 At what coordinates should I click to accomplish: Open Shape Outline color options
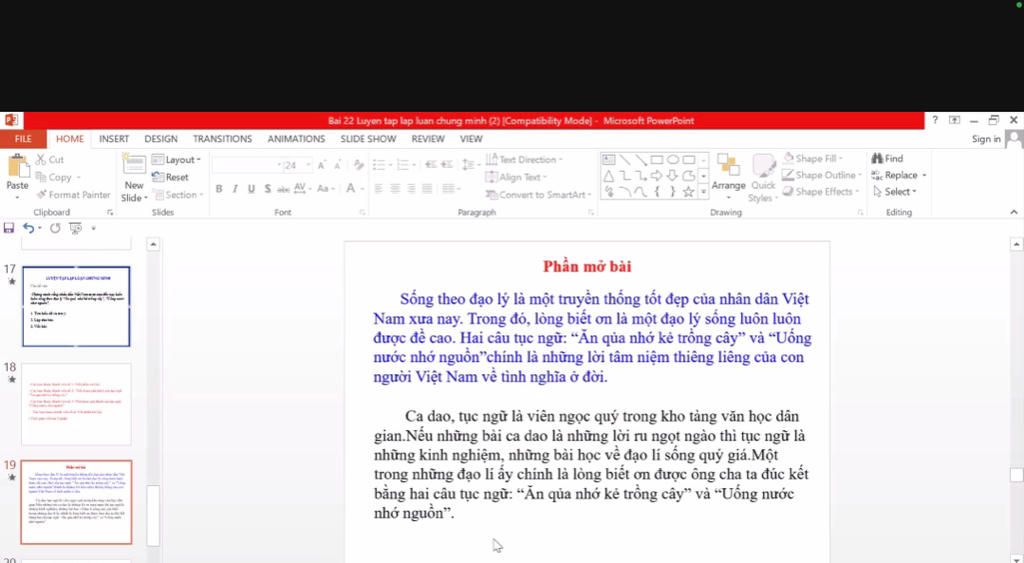pos(822,175)
